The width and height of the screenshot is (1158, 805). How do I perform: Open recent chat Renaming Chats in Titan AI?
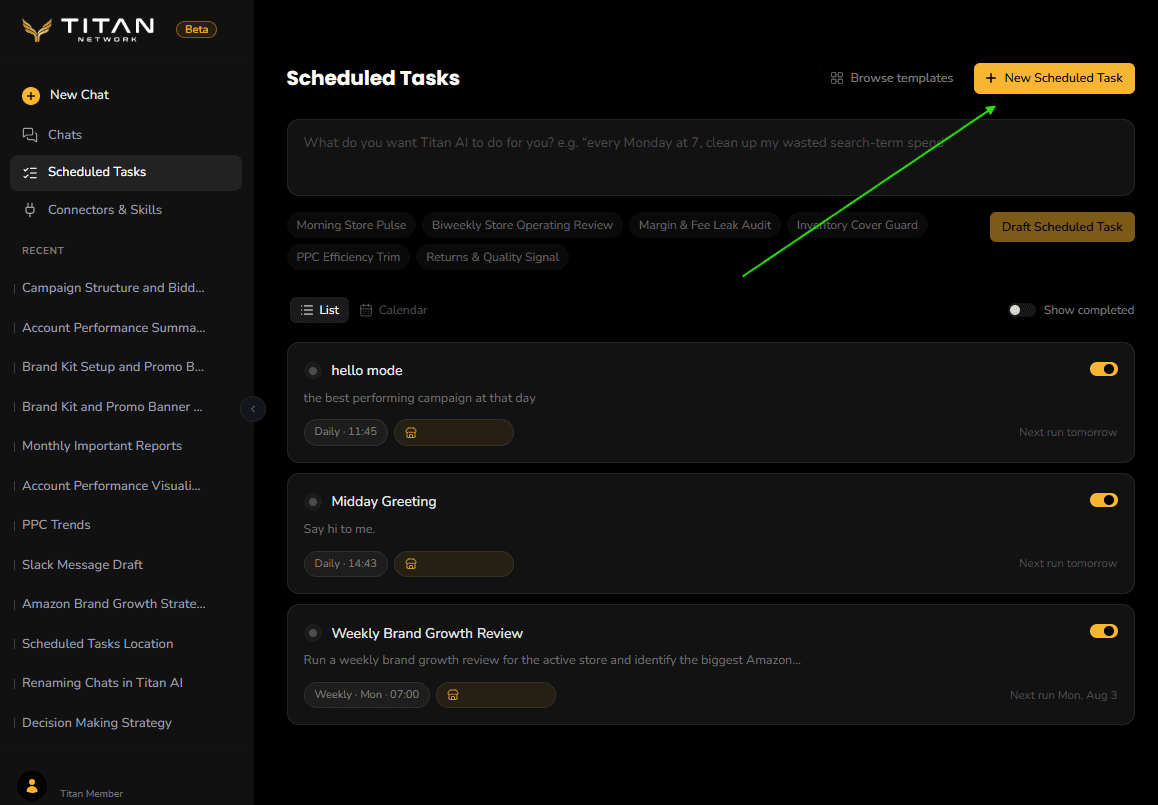point(102,683)
